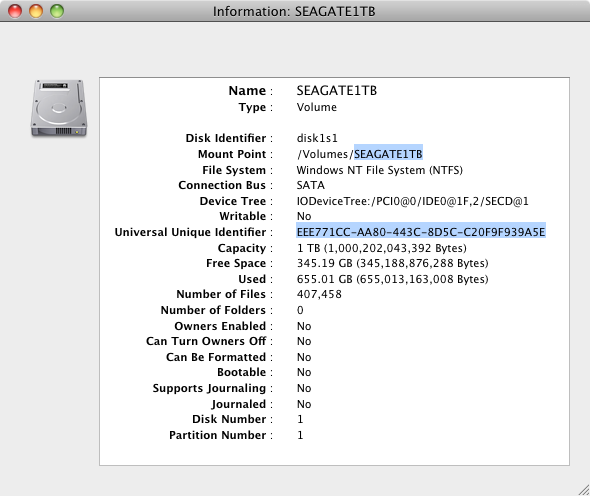The width and height of the screenshot is (590, 496).
Task: Click the Type value 'Volume'
Action: (316, 107)
